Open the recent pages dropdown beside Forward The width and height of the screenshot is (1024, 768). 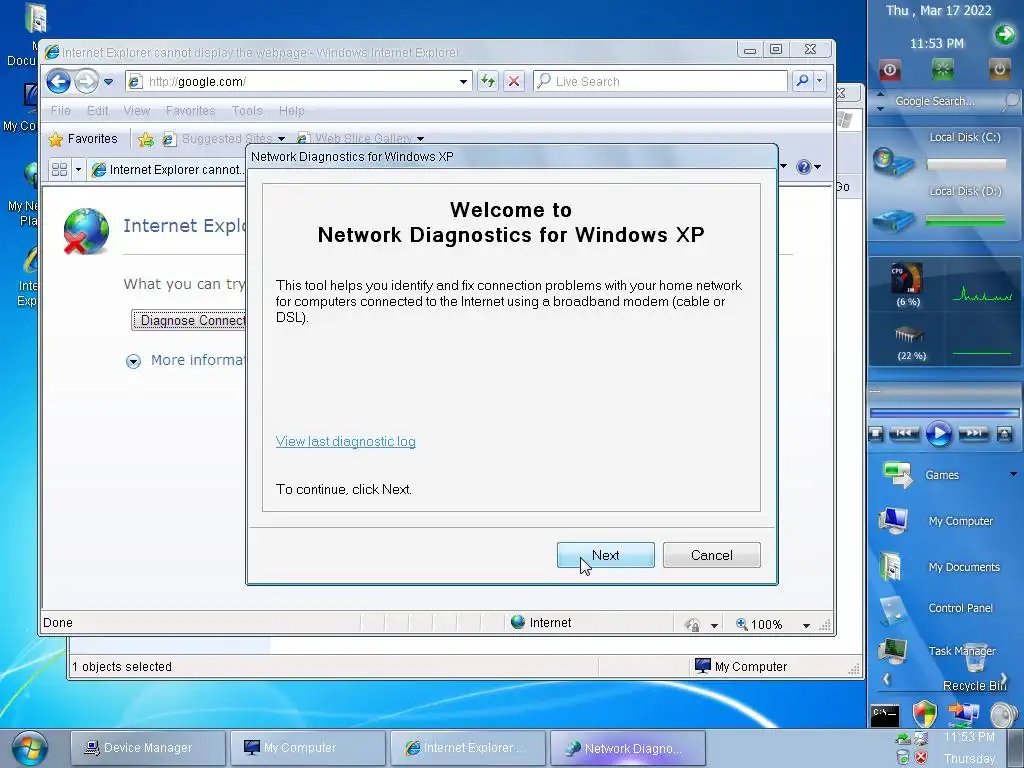click(x=108, y=82)
